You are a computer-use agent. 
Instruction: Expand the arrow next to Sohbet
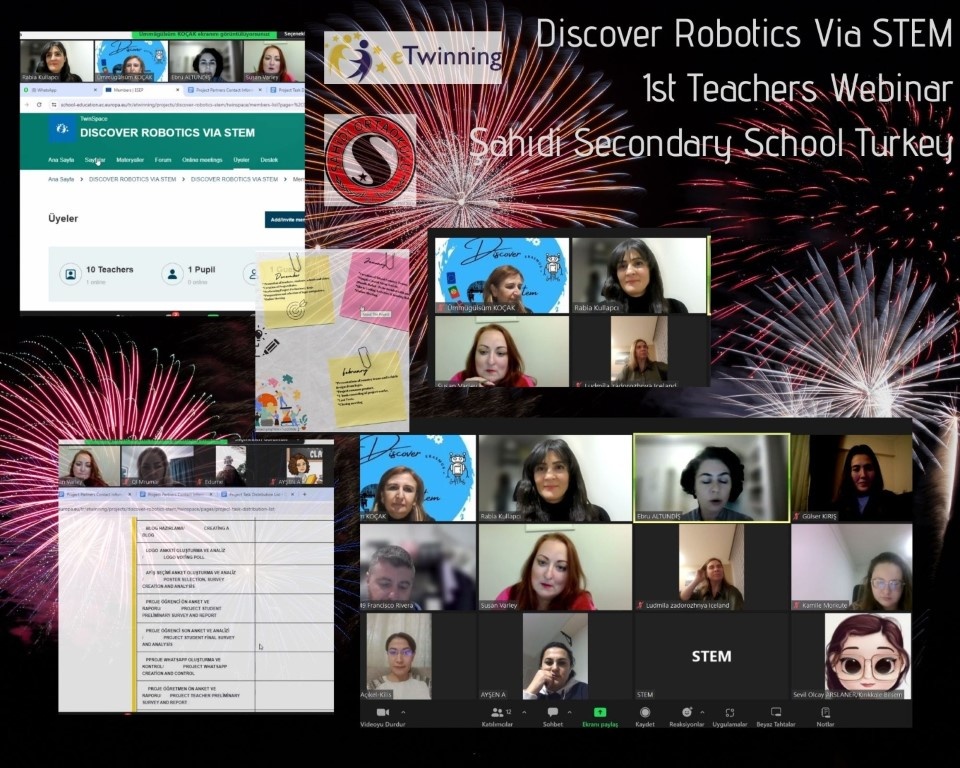point(567,712)
